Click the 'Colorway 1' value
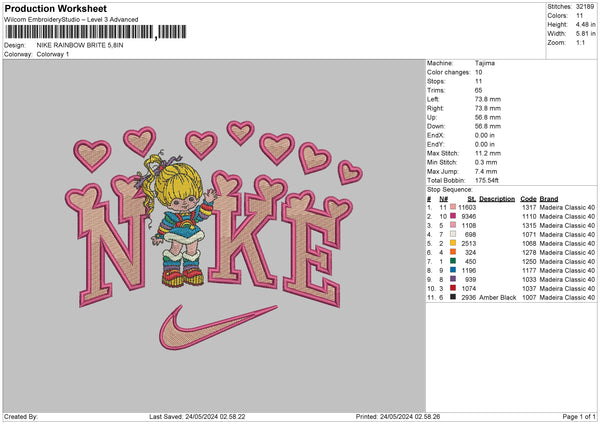 pos(53,54)
